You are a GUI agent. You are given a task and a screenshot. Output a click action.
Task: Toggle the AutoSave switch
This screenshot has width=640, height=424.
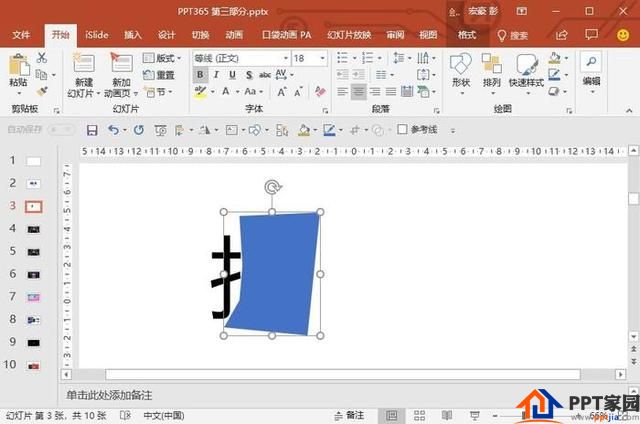point(61,130)
